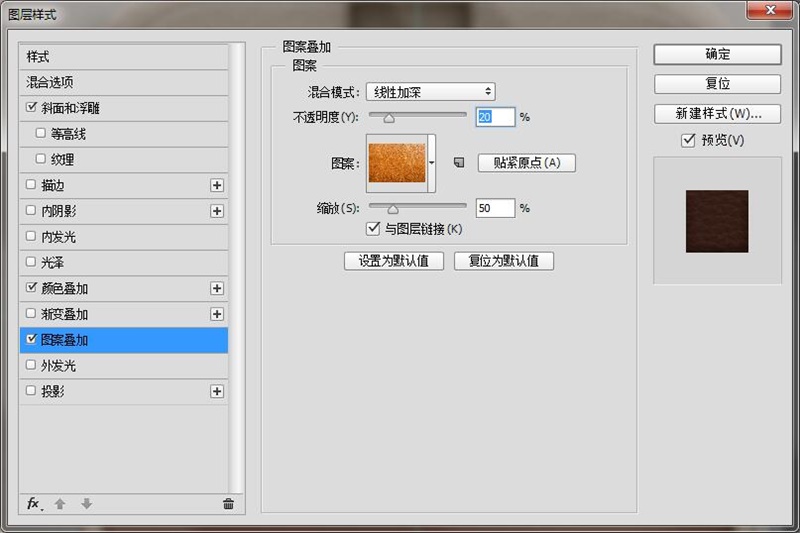Enable 外发光 checkbox
The width and height of the screenshot is (800, 533).
pyautogui.click(x=31, y=365)
